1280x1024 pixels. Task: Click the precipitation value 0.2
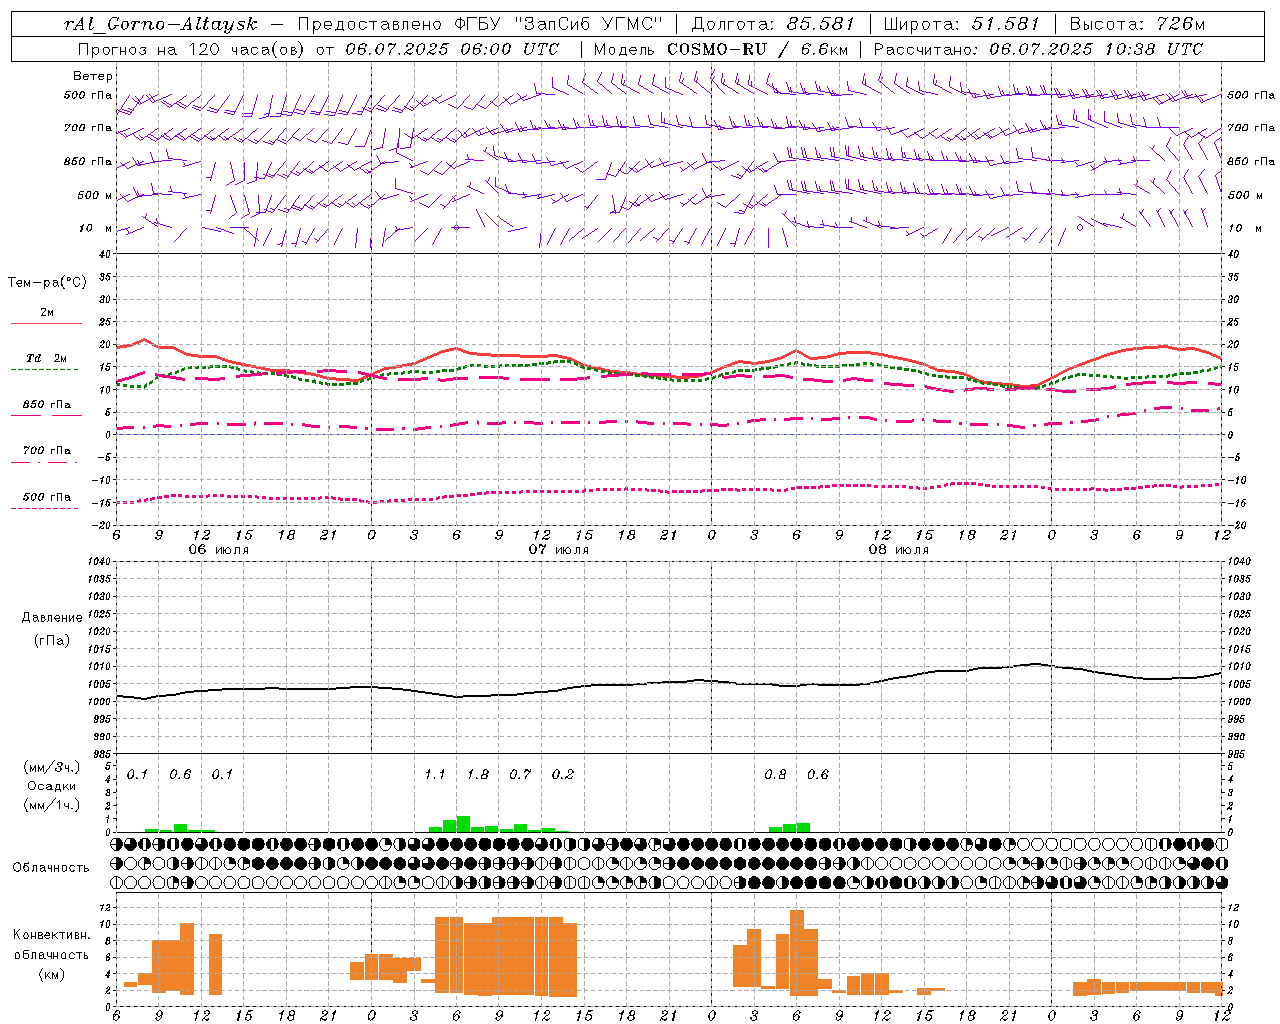click(x=563, y=775)
